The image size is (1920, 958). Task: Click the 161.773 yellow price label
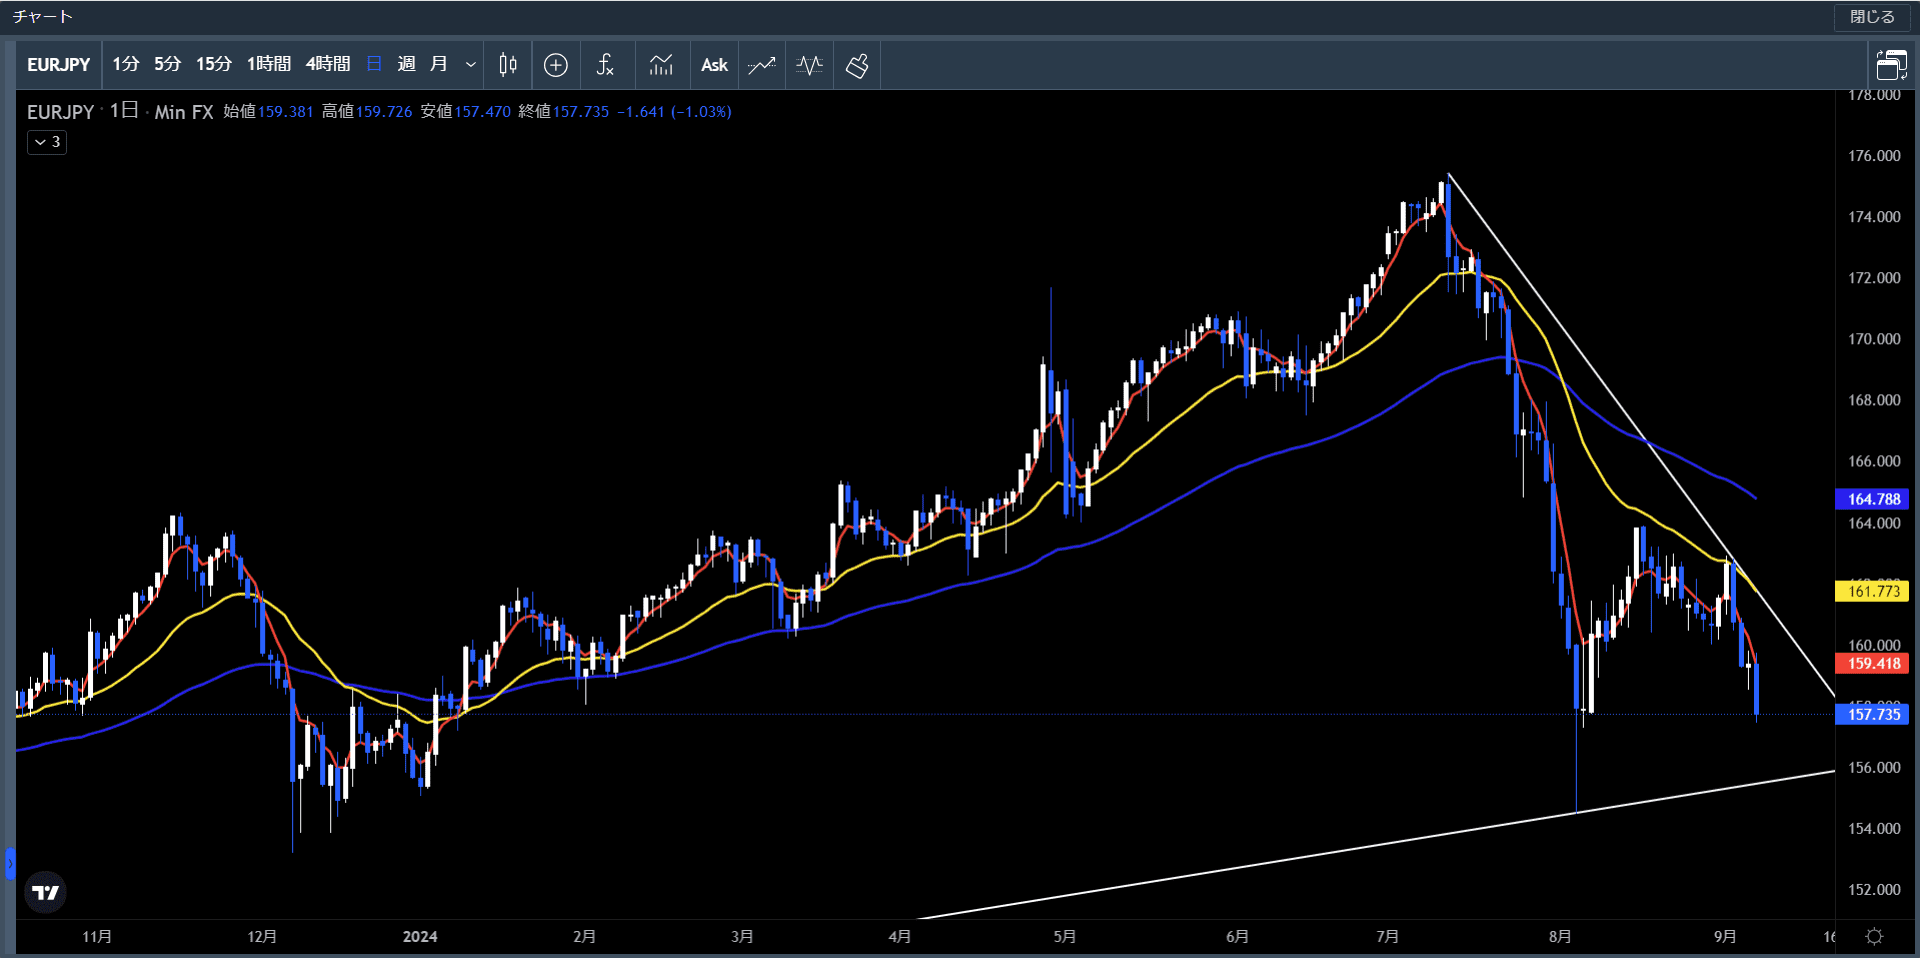click(1873, 591)
